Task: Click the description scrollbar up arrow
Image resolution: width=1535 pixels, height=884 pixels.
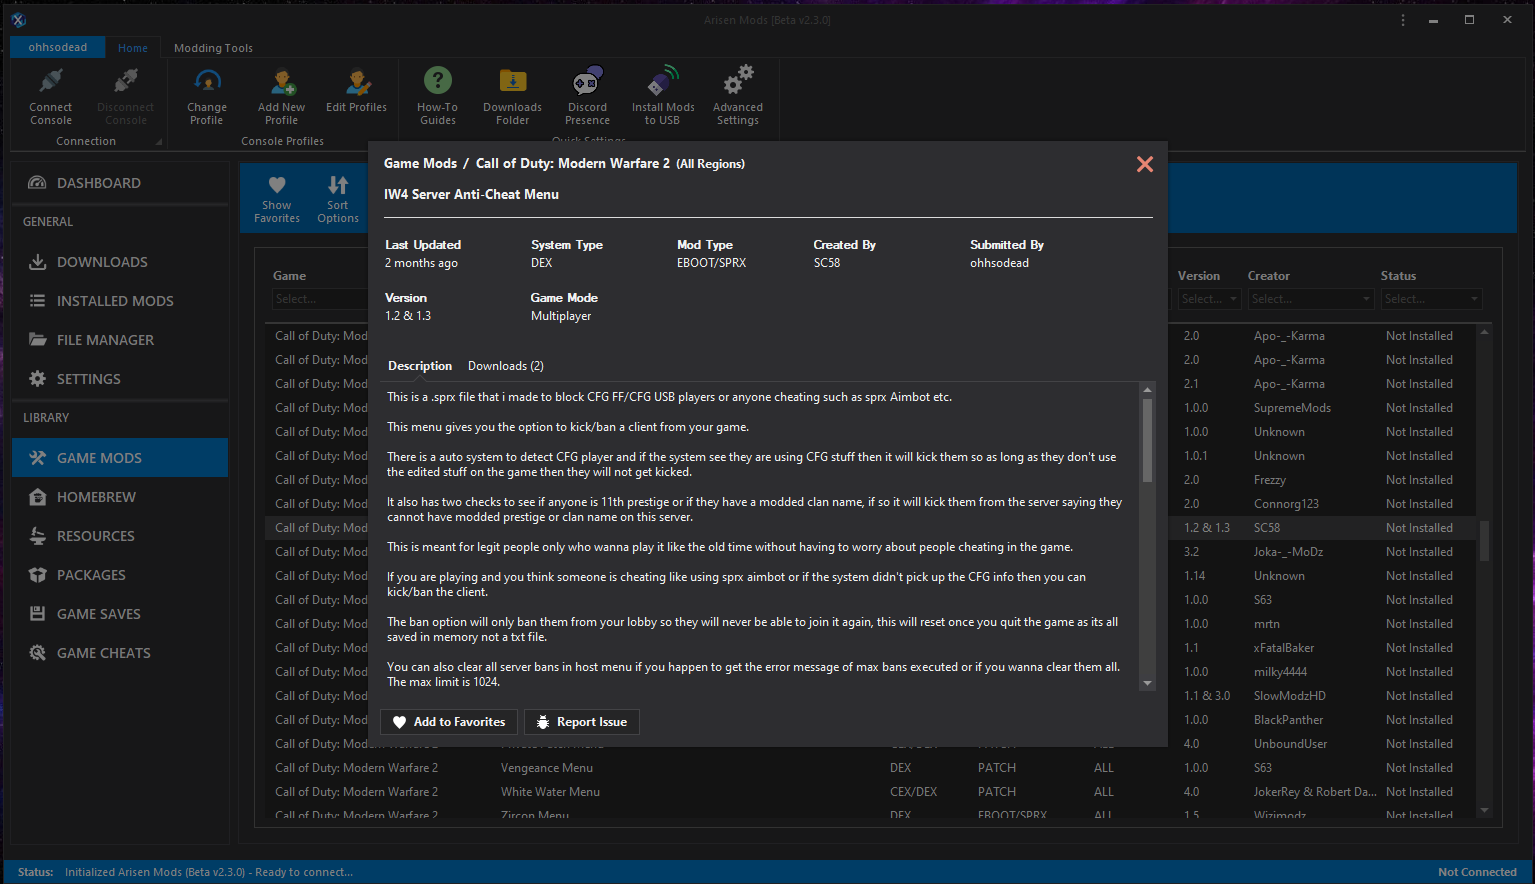Action: coord(1147,389)
